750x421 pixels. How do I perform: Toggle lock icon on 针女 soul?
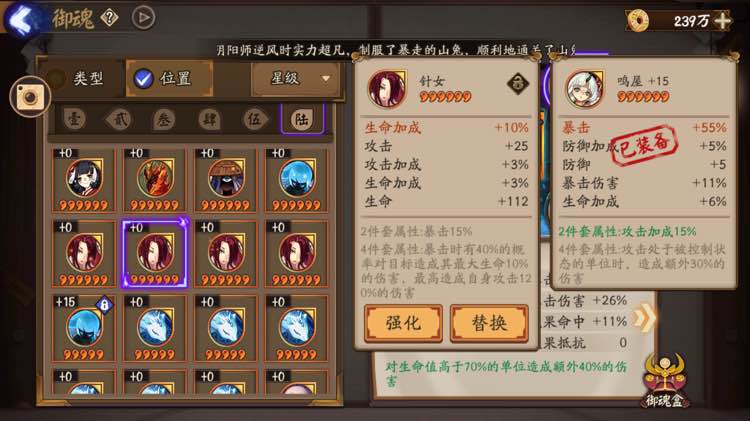[518, 84]
